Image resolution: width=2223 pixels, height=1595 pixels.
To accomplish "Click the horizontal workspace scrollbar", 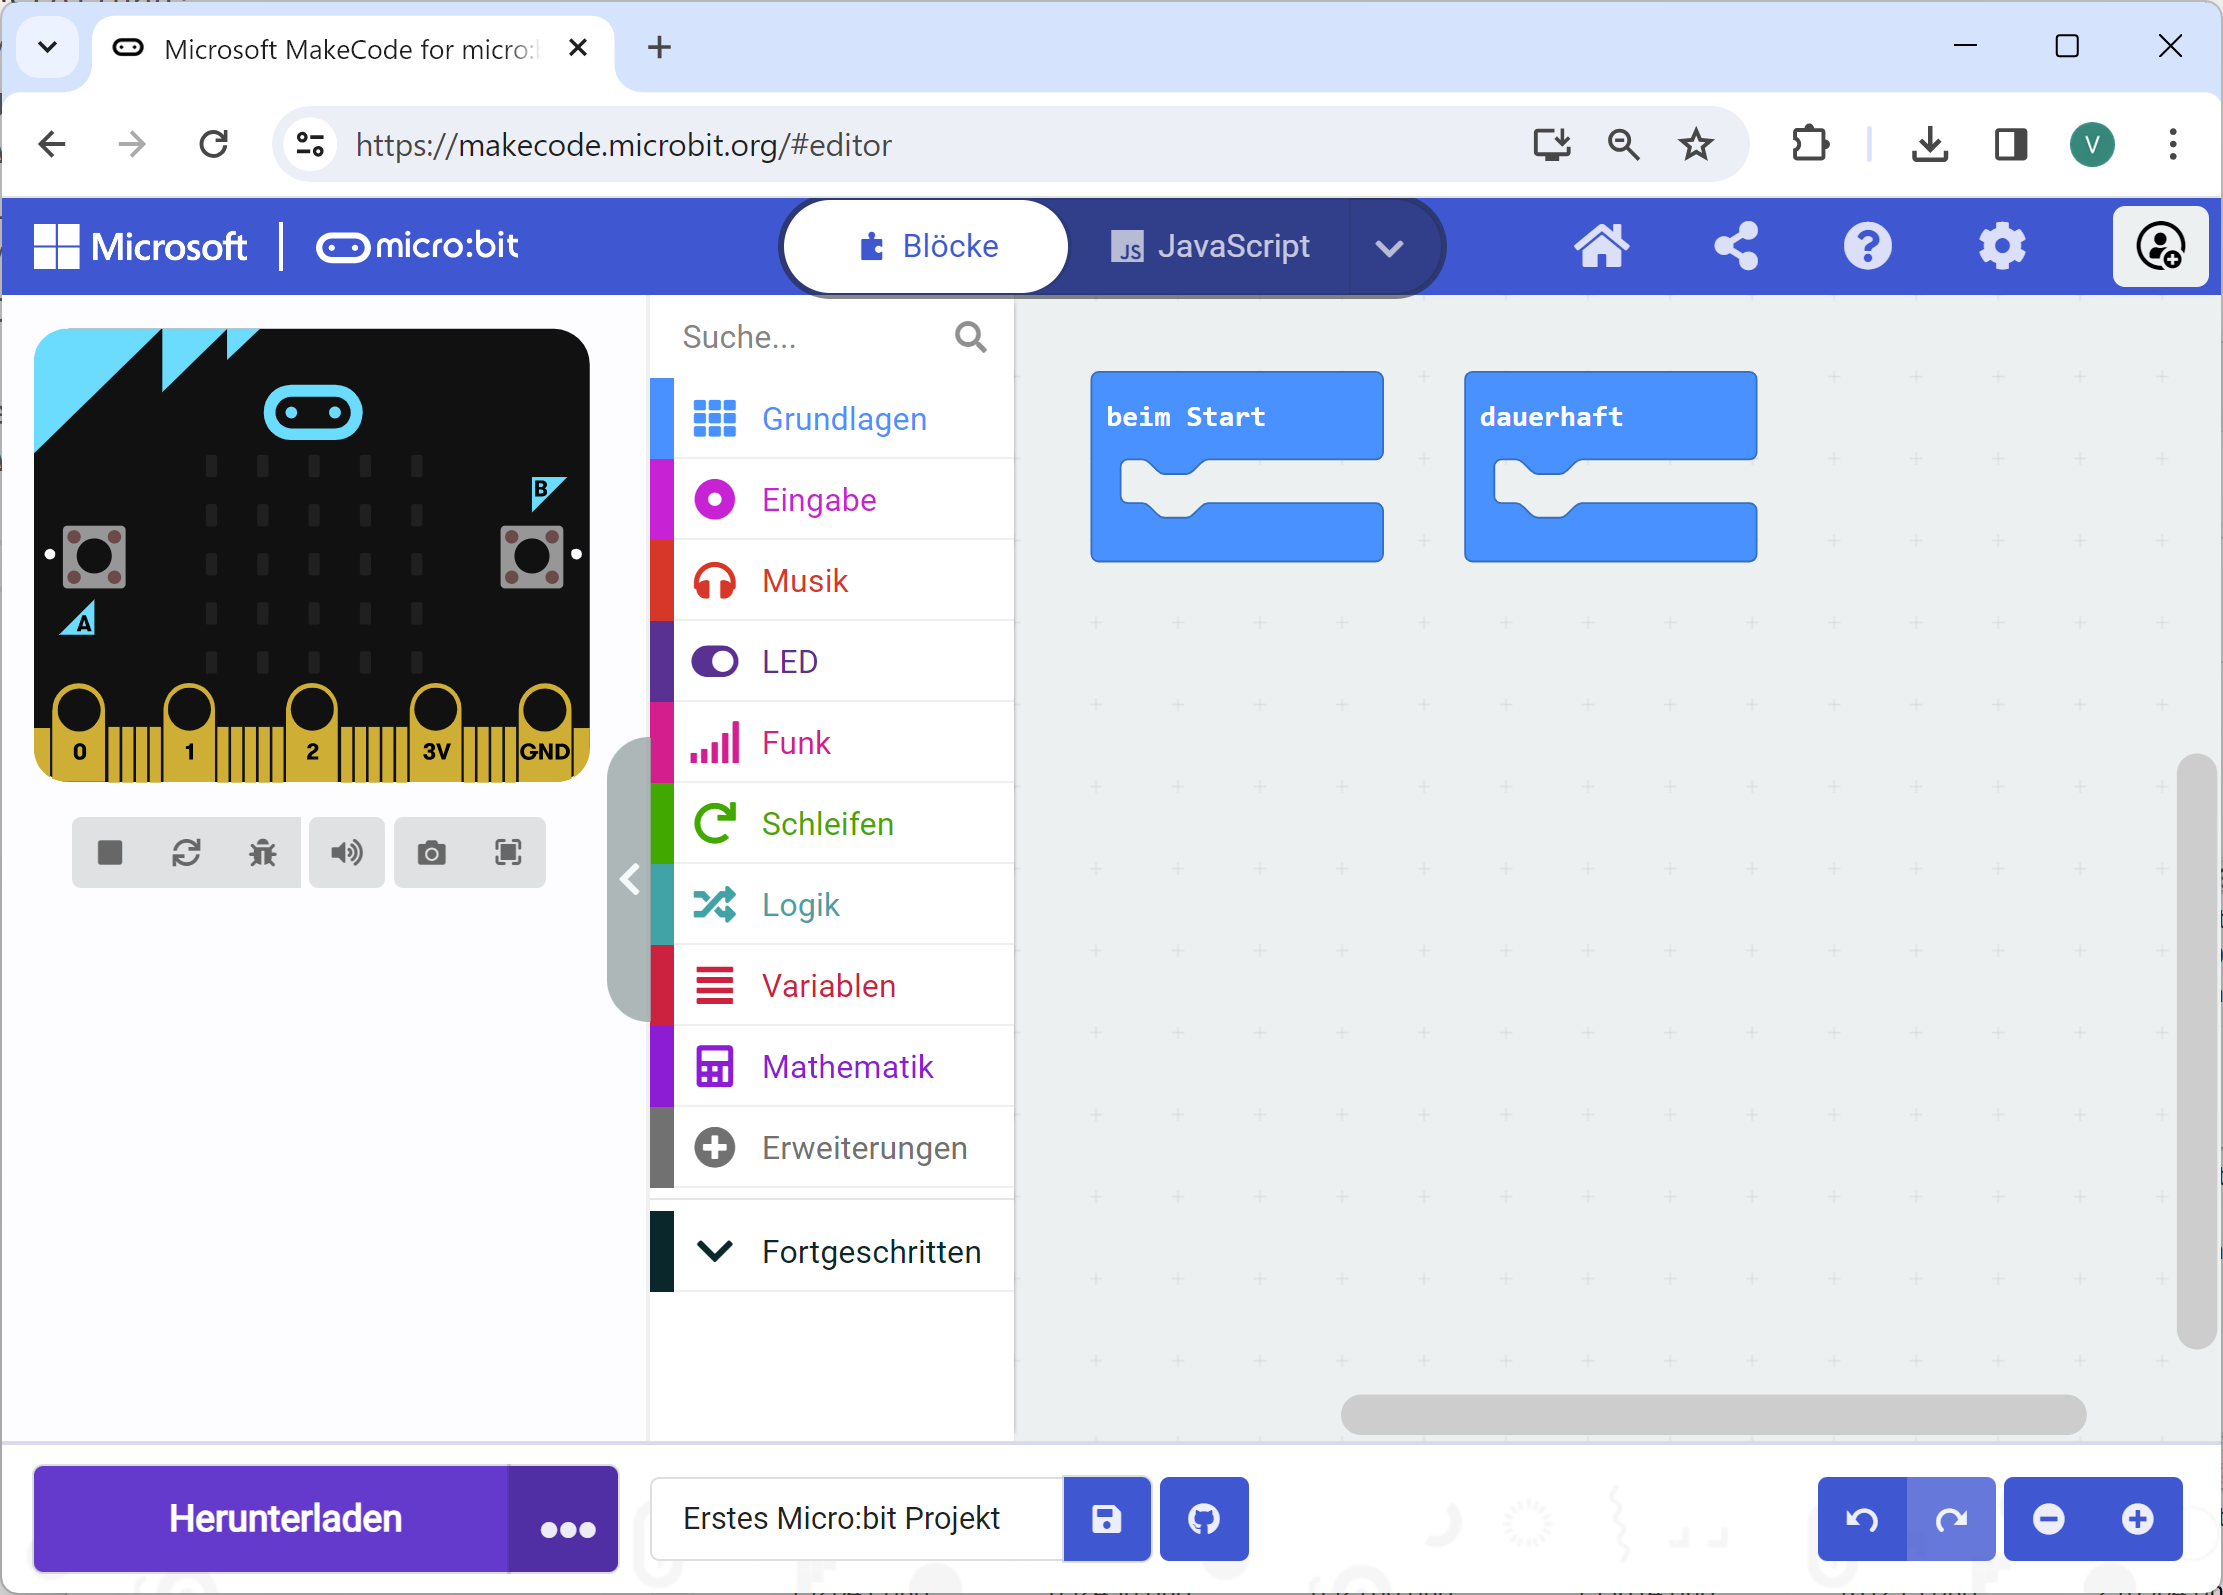I will [x=1712, y=1414].
